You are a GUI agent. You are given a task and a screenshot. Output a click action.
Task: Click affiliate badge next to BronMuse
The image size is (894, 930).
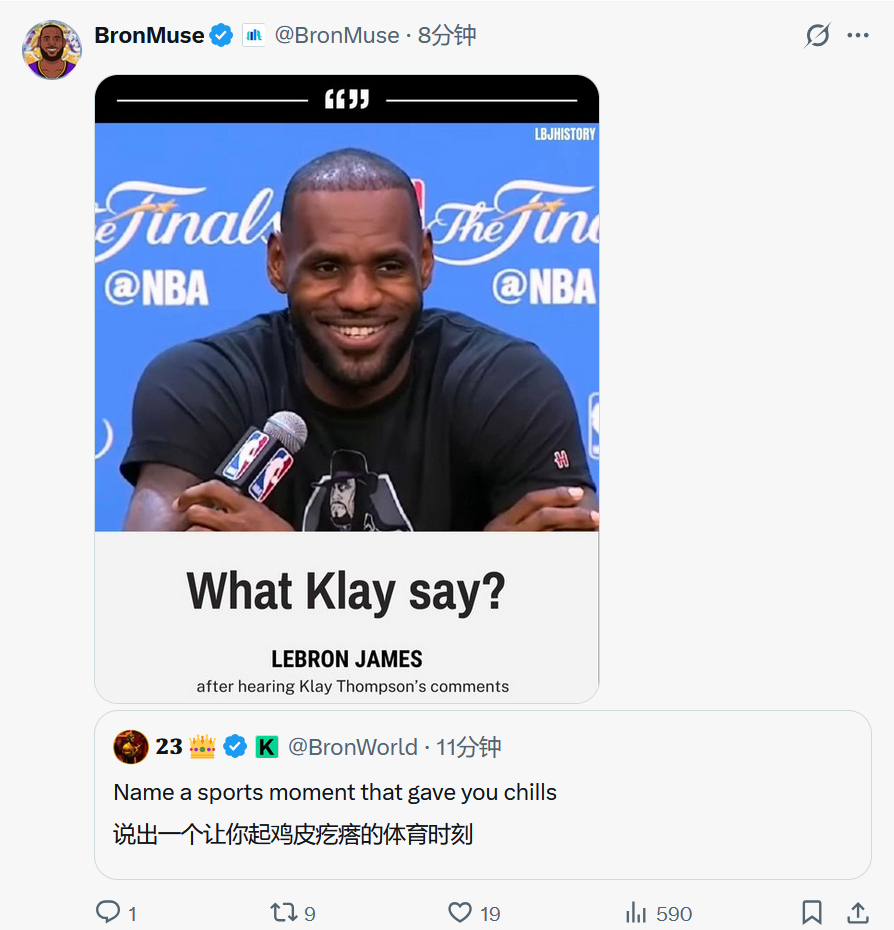[254, 36]
